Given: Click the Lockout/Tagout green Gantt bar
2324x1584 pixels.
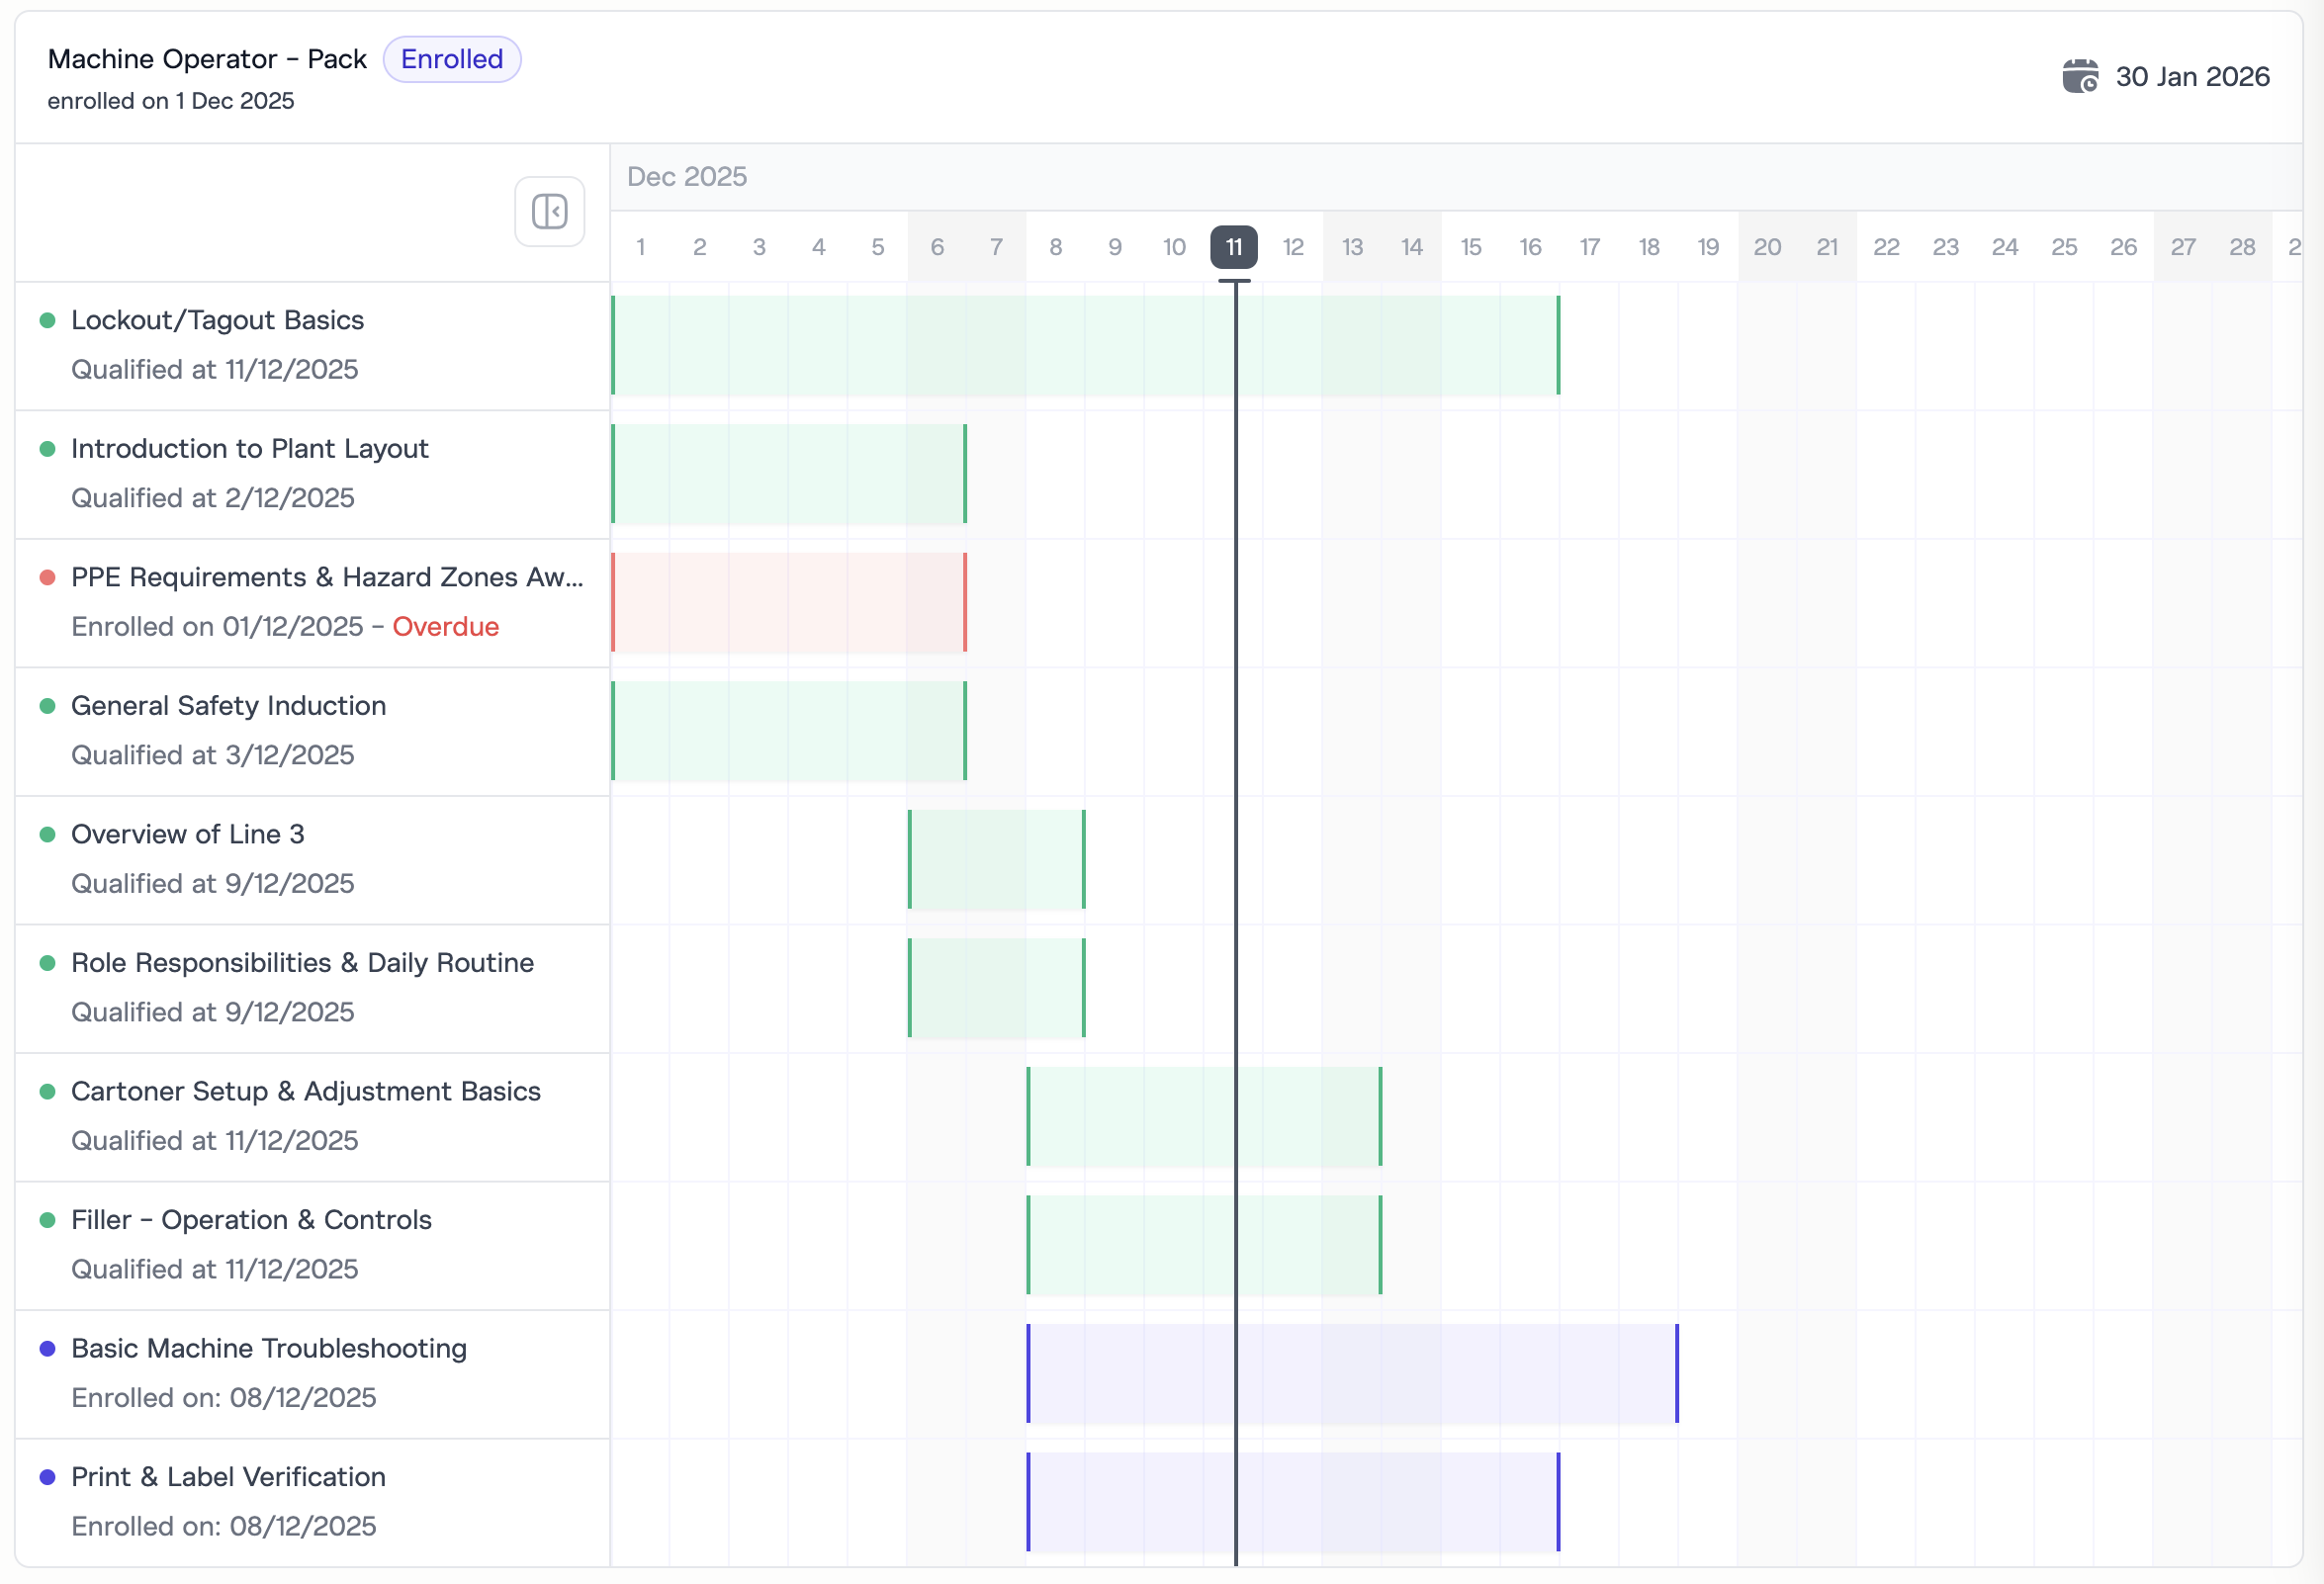Looking at the screenshot, I should coord(1084,346).
